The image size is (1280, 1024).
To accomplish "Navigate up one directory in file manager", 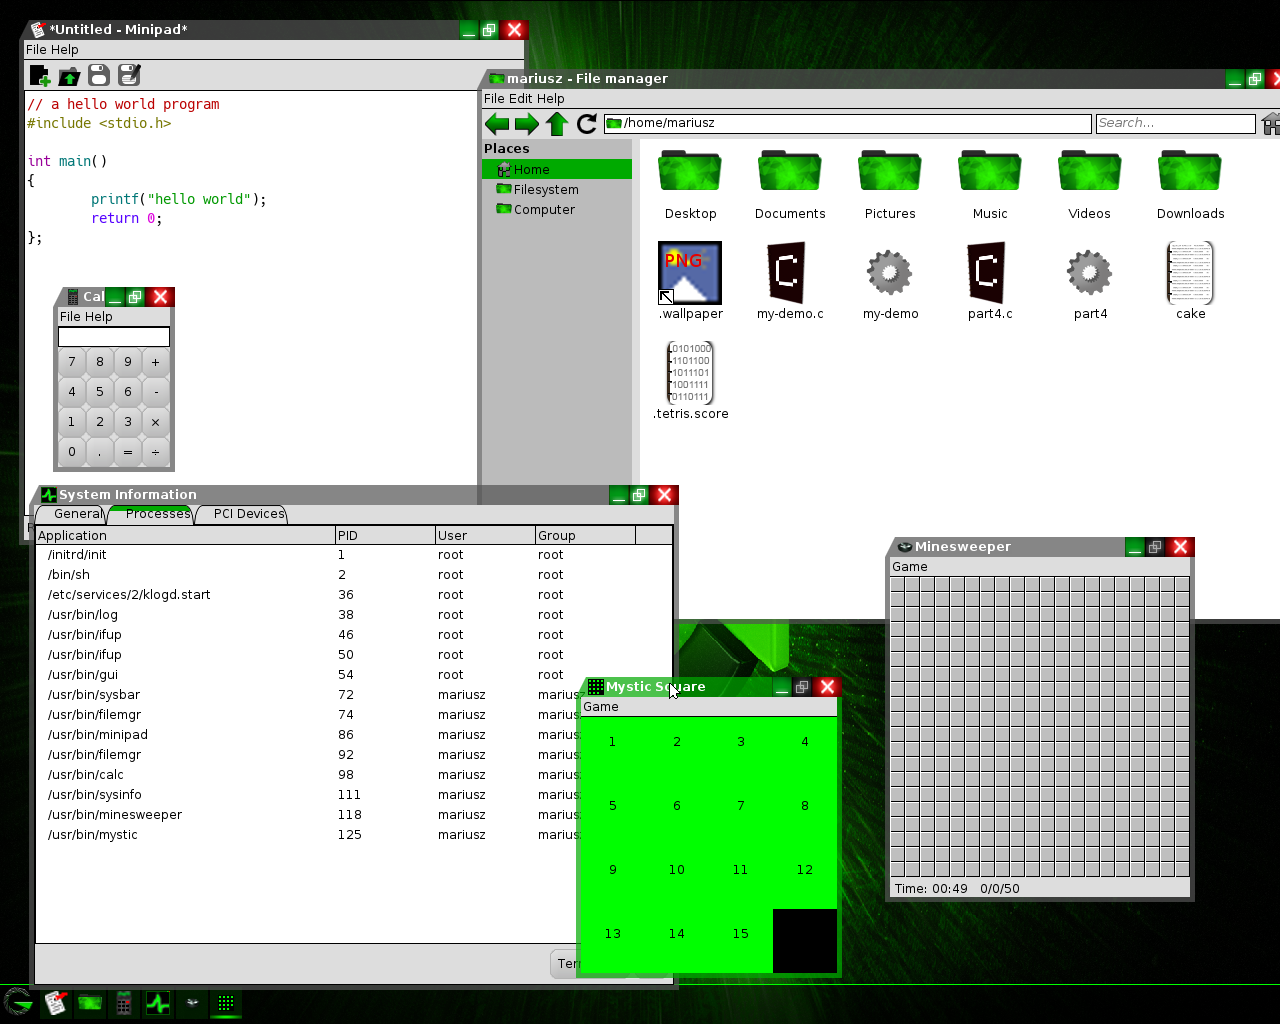I will click(557, 123).
